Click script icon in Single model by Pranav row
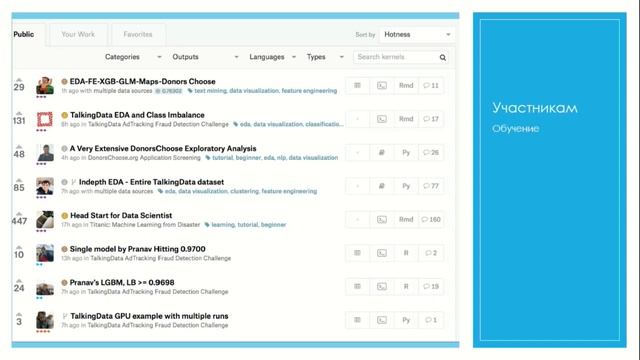Screen dimensions: 640x360 pyautogui.click(x=382, y=253)
